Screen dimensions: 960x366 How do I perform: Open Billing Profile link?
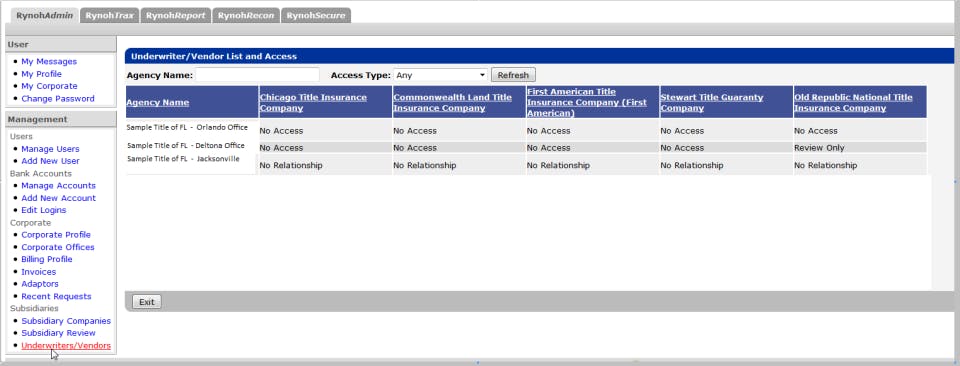pyautogui.click(x=47, y=260)
